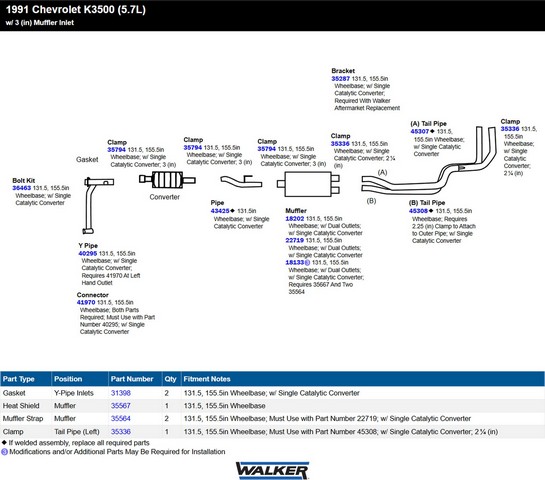The image size is (545, 480).
Task: Open Pipe part number 43425
Action: click(220, 211)
